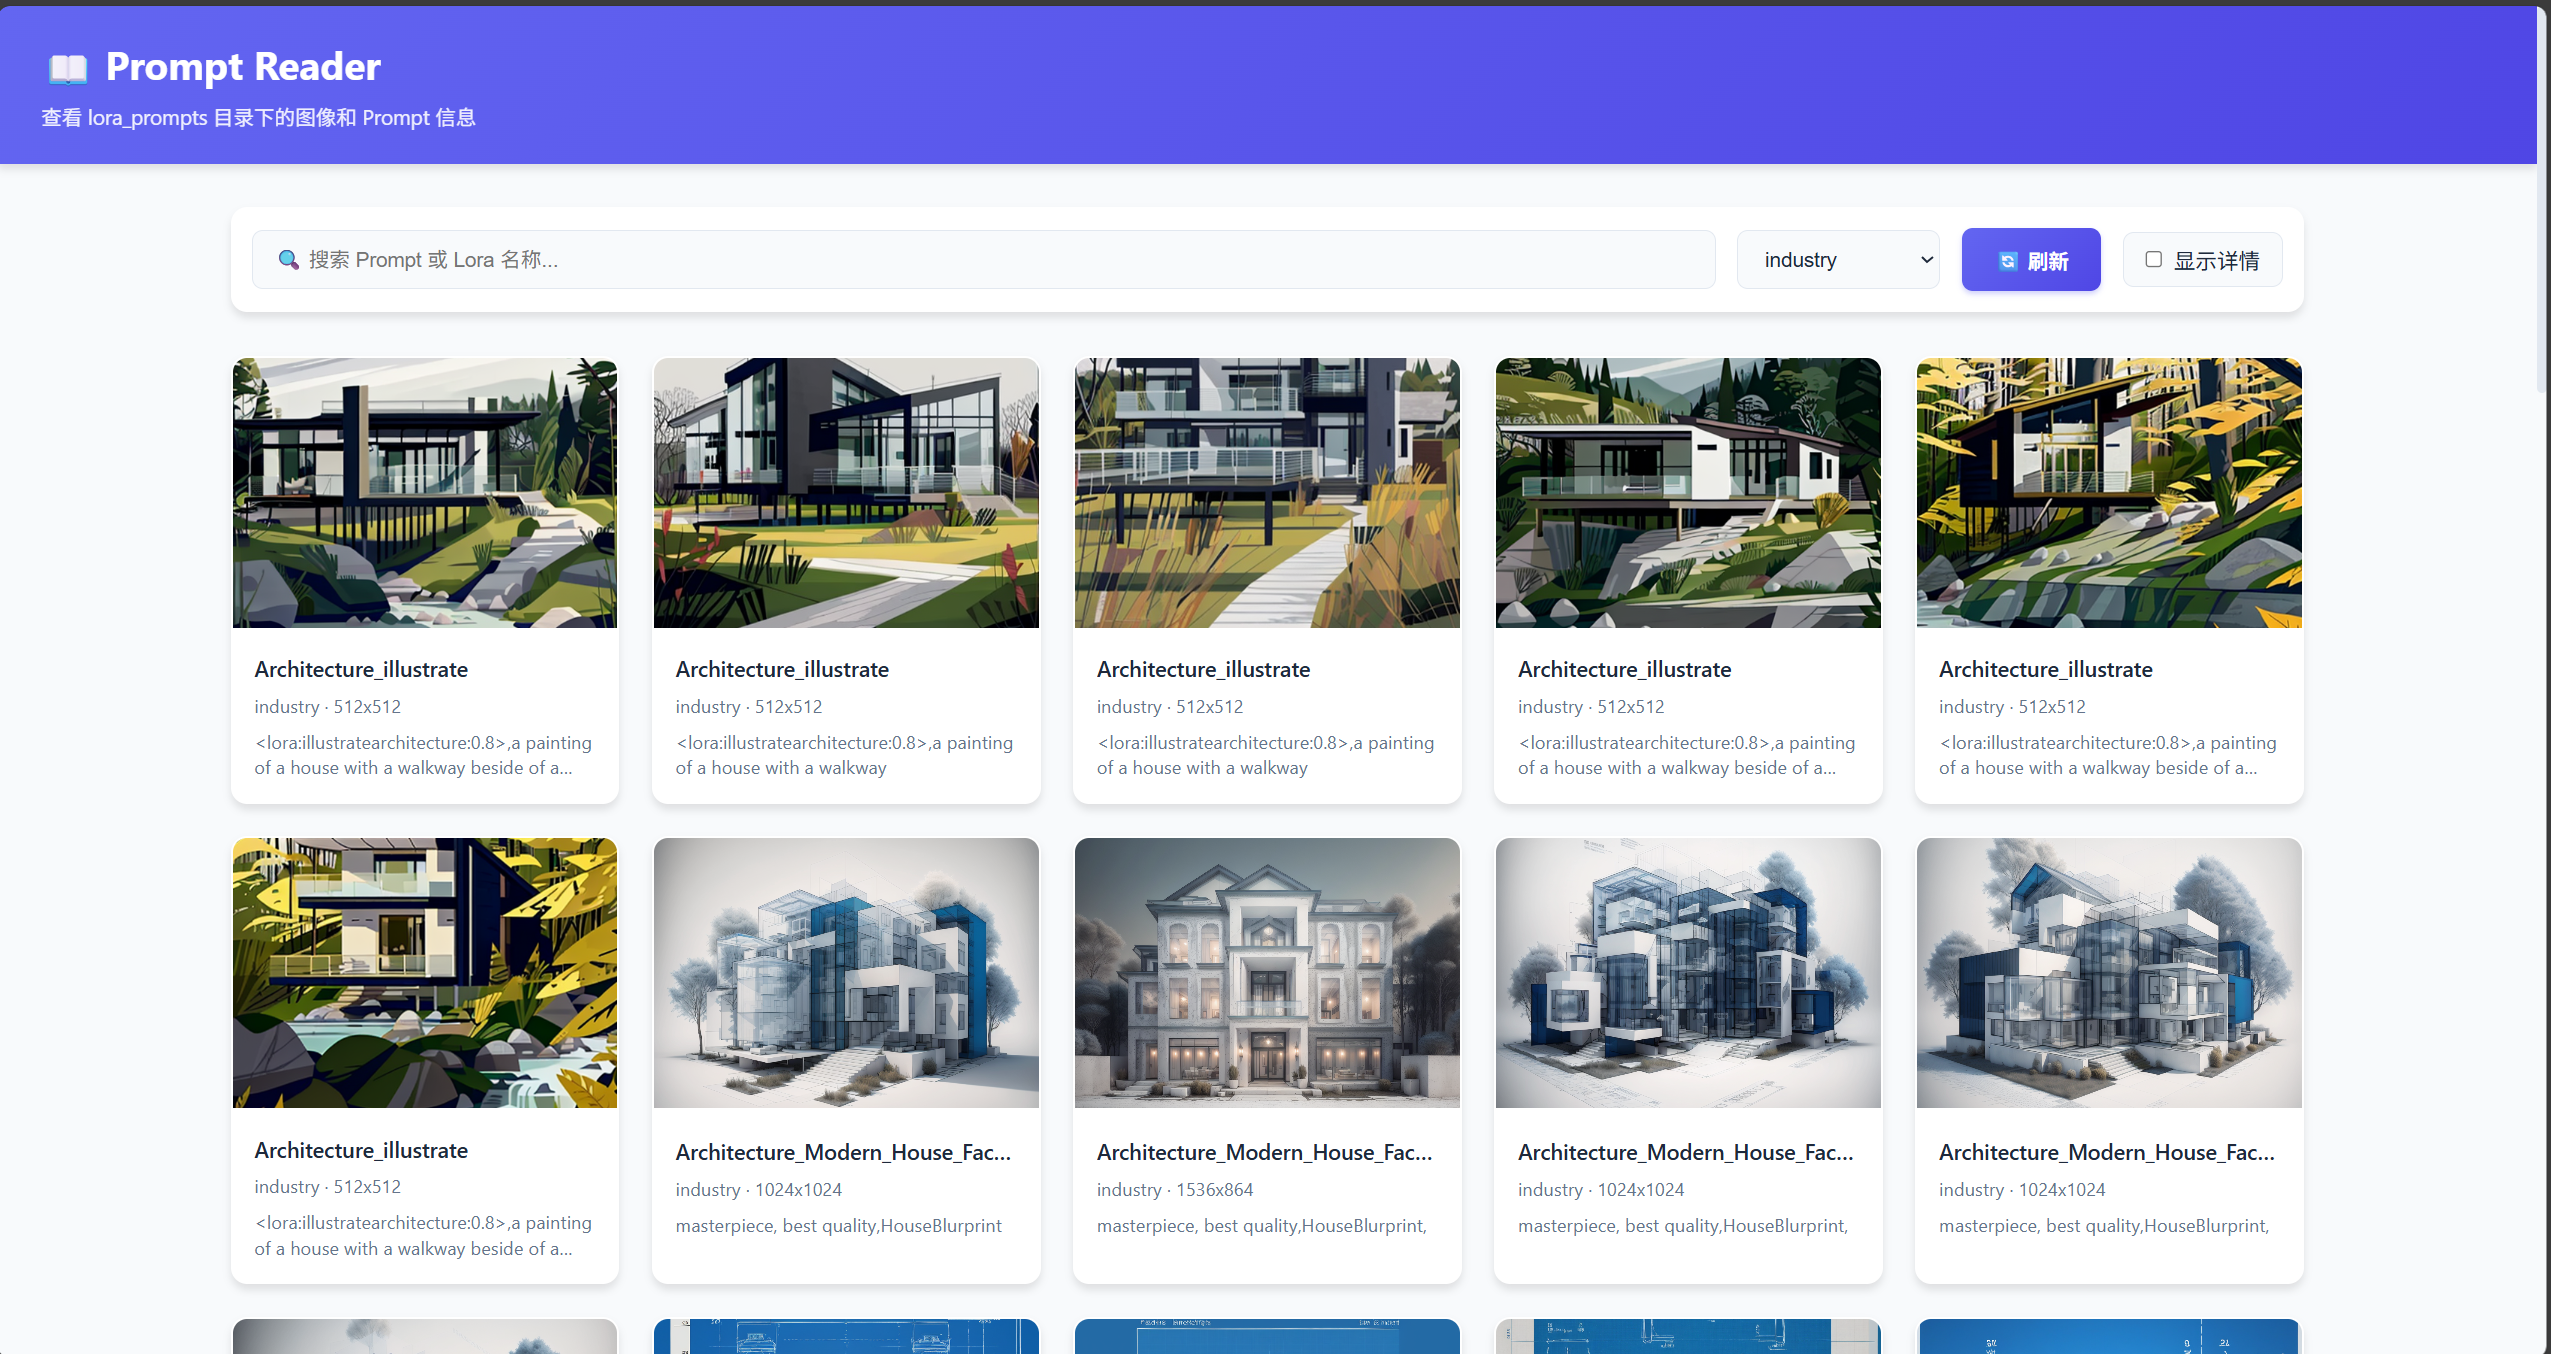Open the industry category dropdown
This screenshot has width=2551, height=1354.
coord(1838,260)
